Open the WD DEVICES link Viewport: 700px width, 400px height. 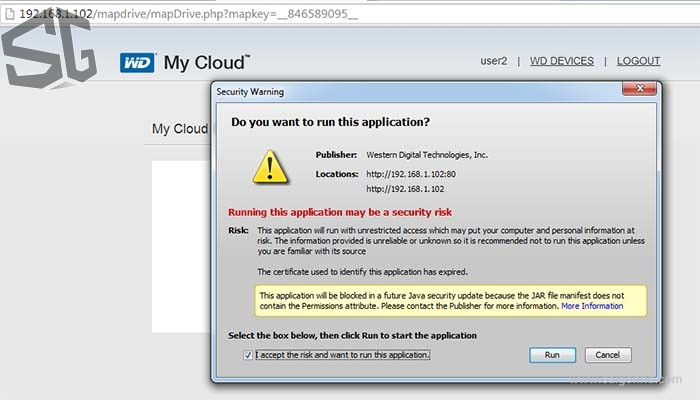(x=562, y=61)
